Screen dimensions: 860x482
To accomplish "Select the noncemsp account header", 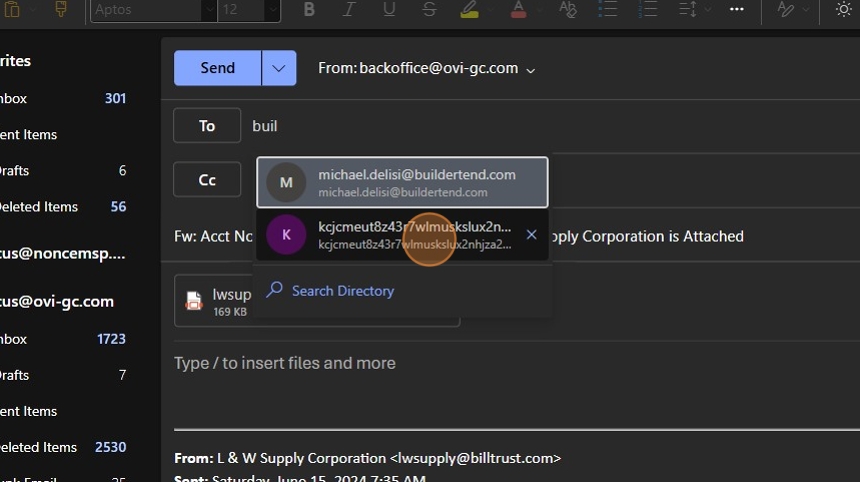I will [63, 254].
